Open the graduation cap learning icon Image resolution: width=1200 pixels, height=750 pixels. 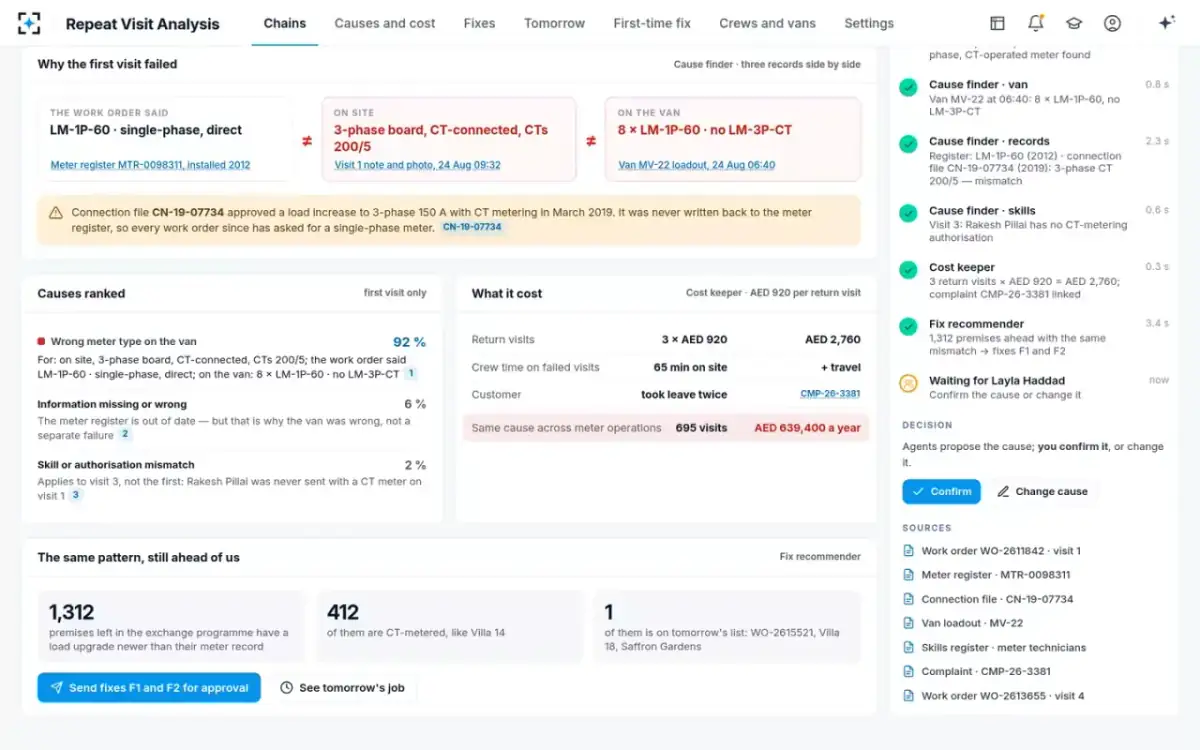click(1074, 23)
